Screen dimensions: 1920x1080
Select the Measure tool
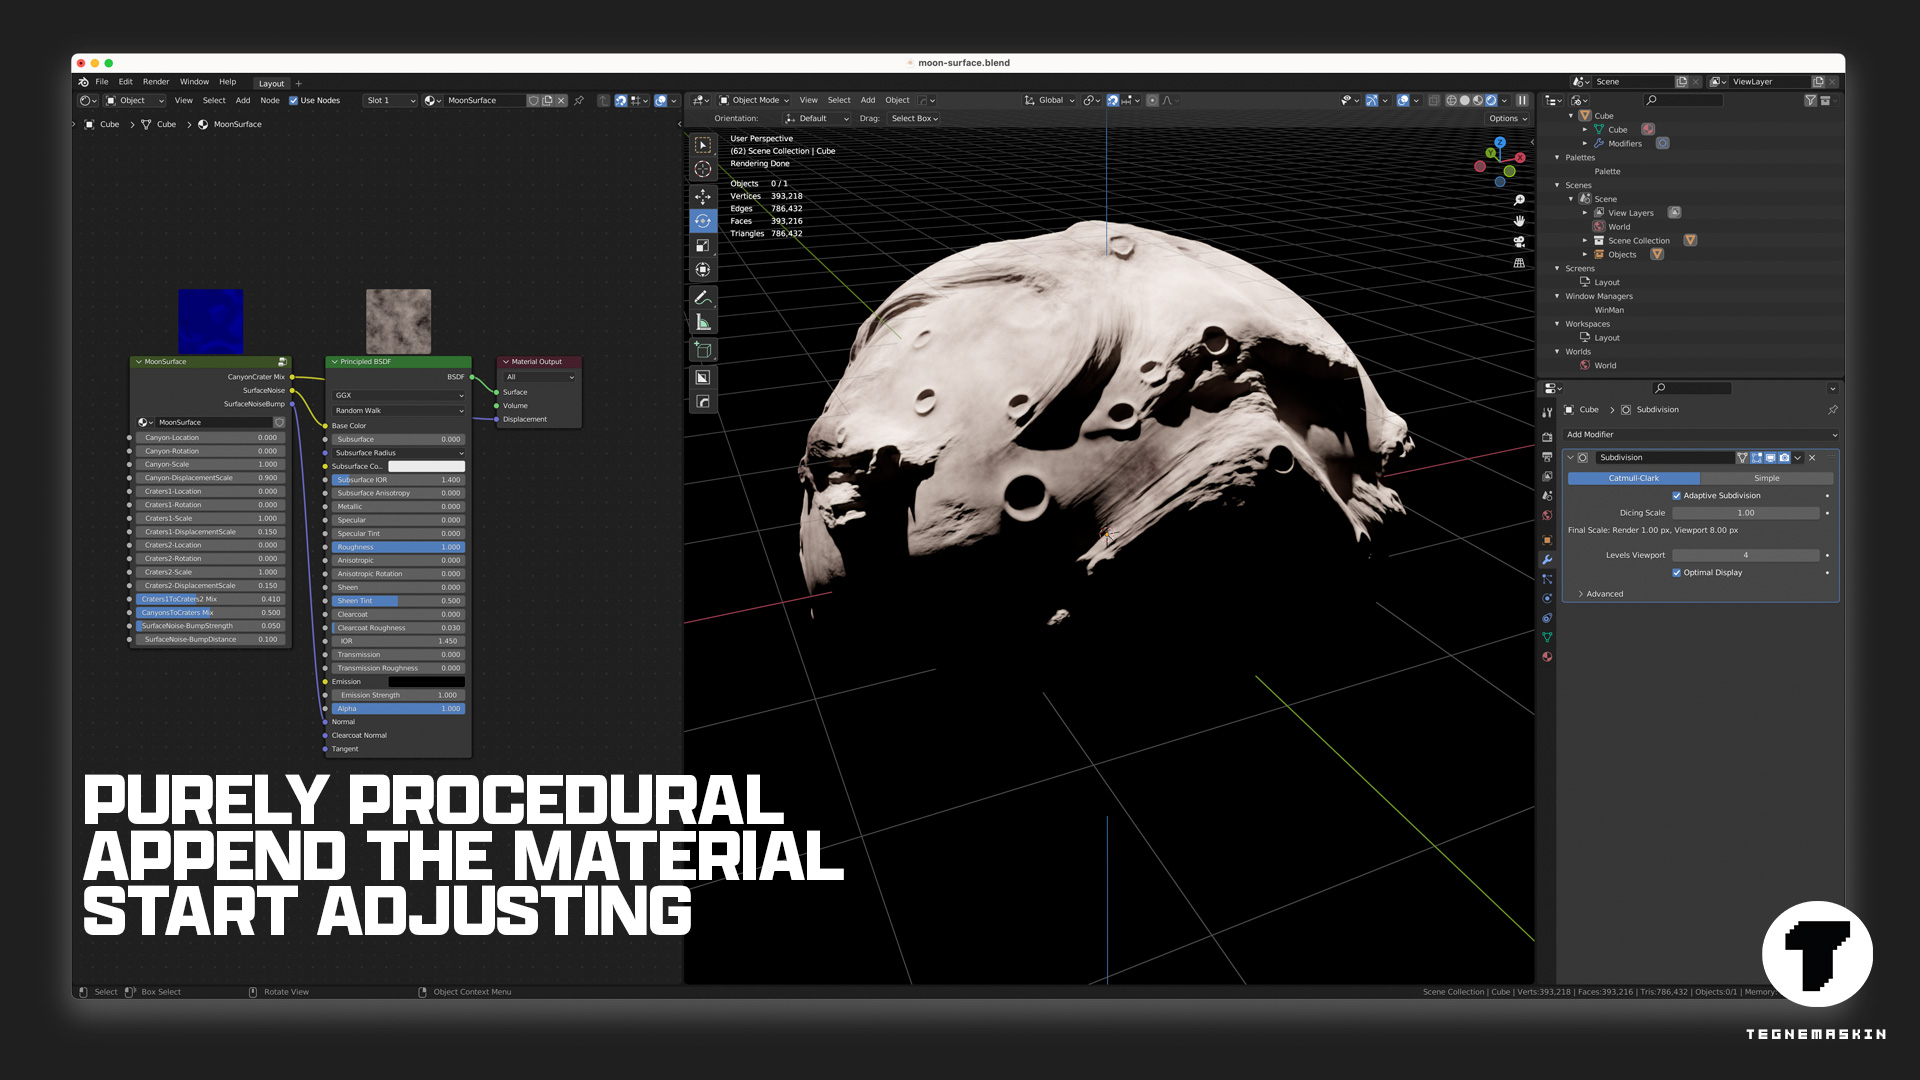click(703, 321)
